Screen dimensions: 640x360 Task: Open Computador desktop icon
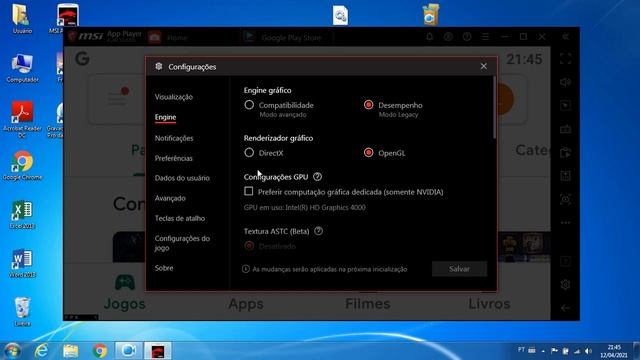coord(22,68)
